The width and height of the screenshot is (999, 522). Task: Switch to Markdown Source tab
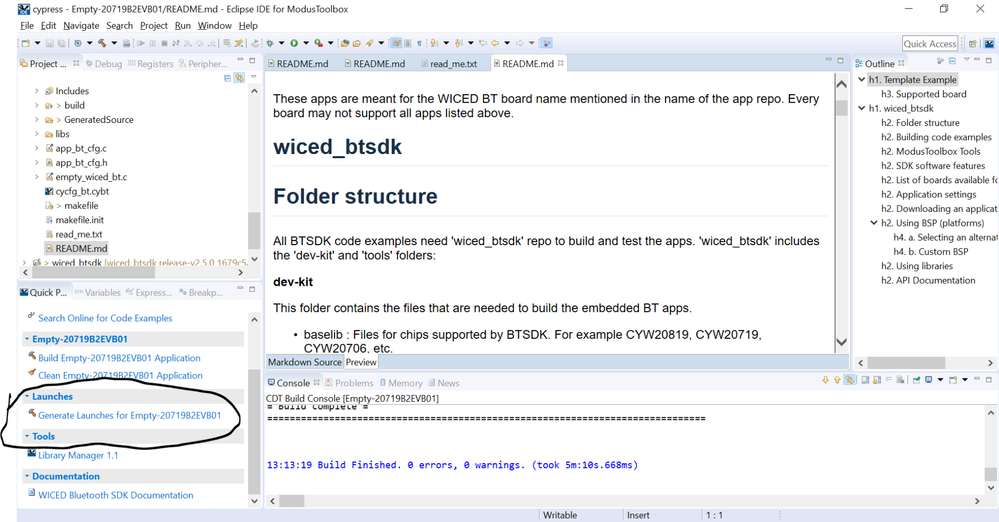coord(305,362)
